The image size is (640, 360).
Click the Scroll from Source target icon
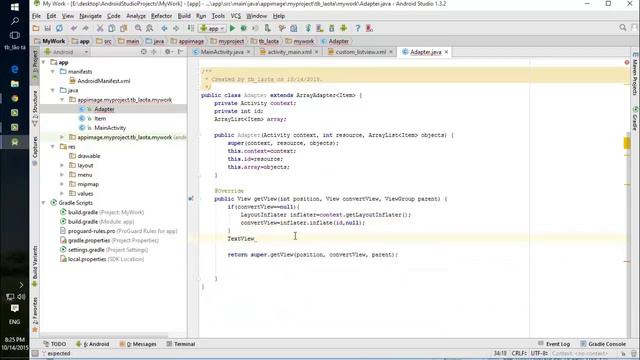(x=144, y=52)
